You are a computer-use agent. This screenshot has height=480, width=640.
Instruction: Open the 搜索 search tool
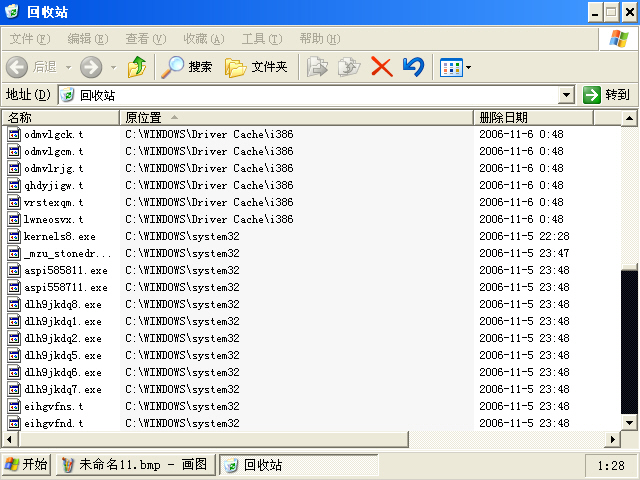(187, 67)
